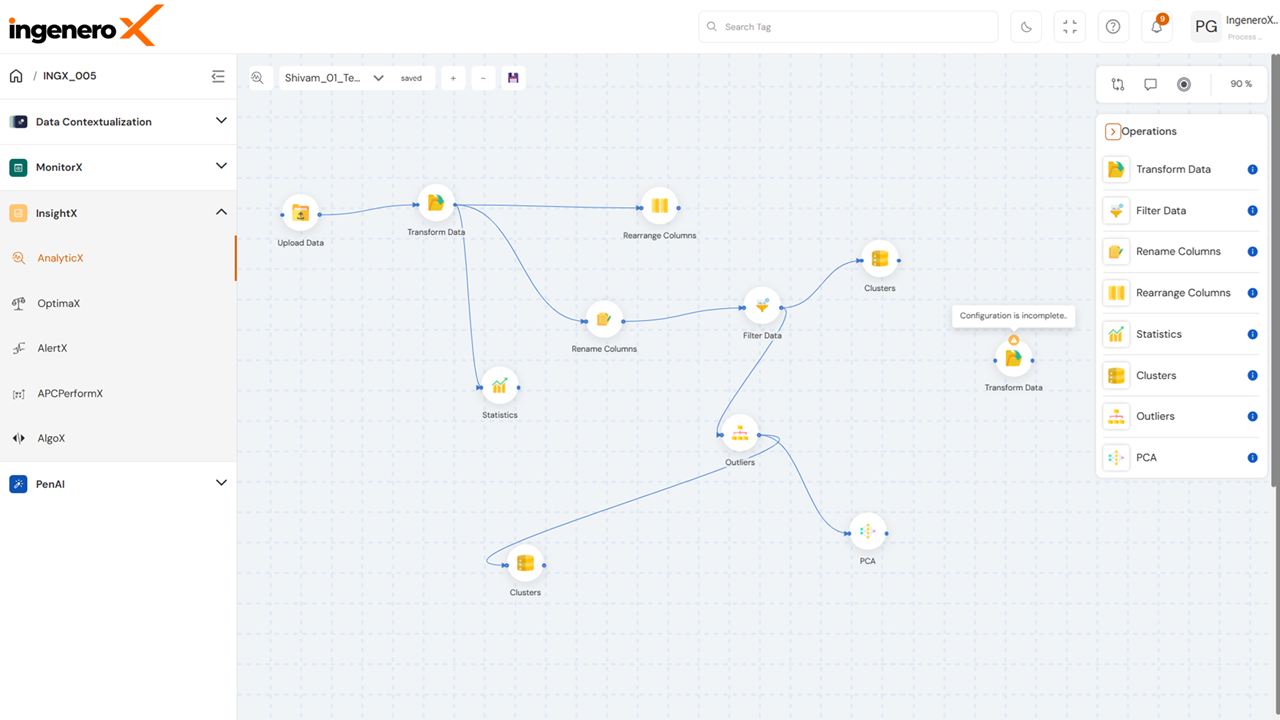Click the record circle icon in top-right toolbar
1280x720 pixels.
coord(1184,85)
